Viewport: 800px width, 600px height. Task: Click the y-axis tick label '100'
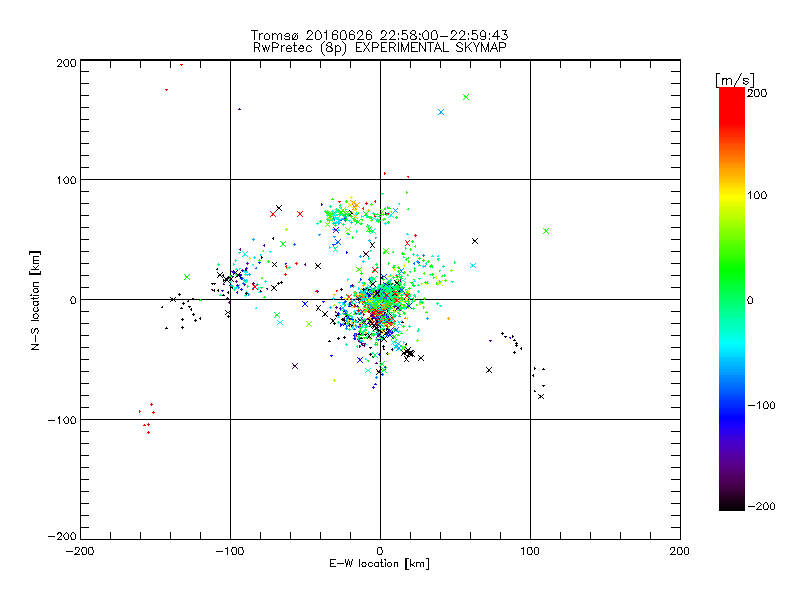coord(67,180)
